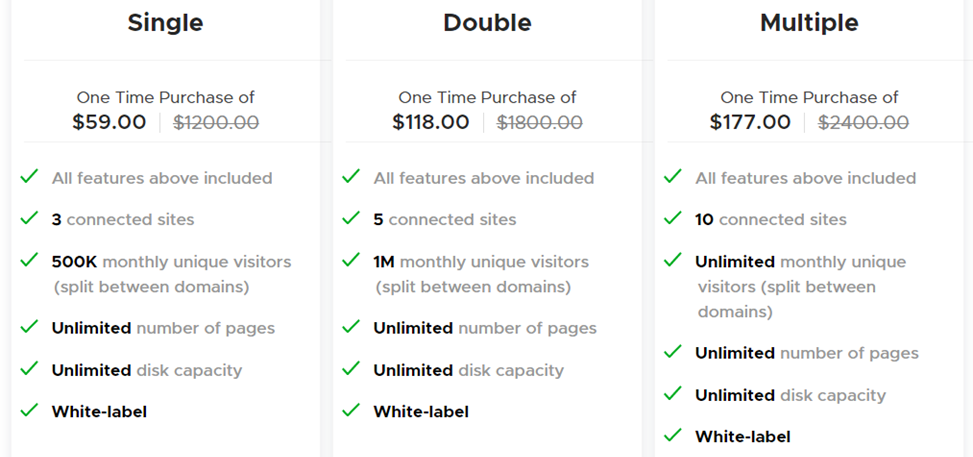
Task: Select the Double plan heading
Action: [x=487, y=23]
